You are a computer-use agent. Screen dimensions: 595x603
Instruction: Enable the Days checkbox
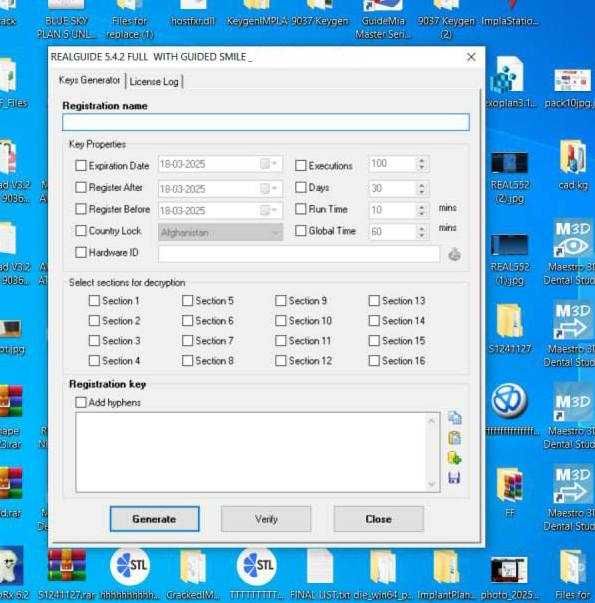pyautogui.click(x=300, y=187)
